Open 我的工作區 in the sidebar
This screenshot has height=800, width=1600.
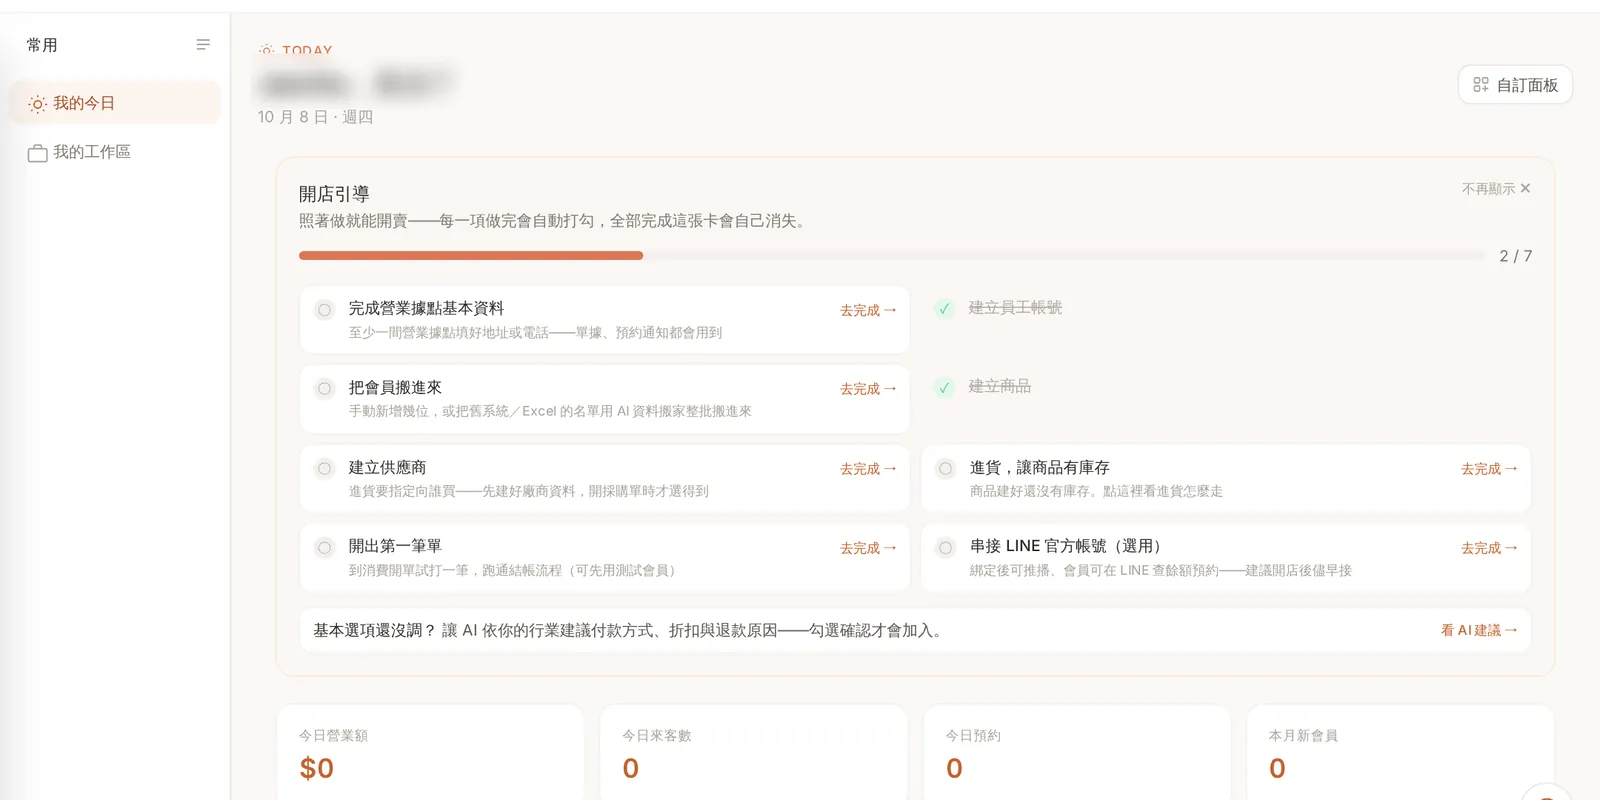[x=115, y=152]
